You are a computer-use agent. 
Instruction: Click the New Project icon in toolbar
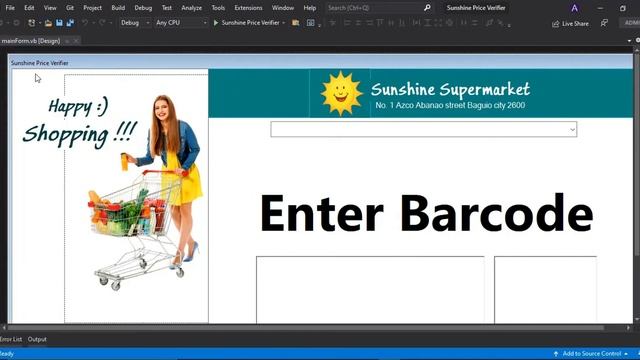[31, 23]
